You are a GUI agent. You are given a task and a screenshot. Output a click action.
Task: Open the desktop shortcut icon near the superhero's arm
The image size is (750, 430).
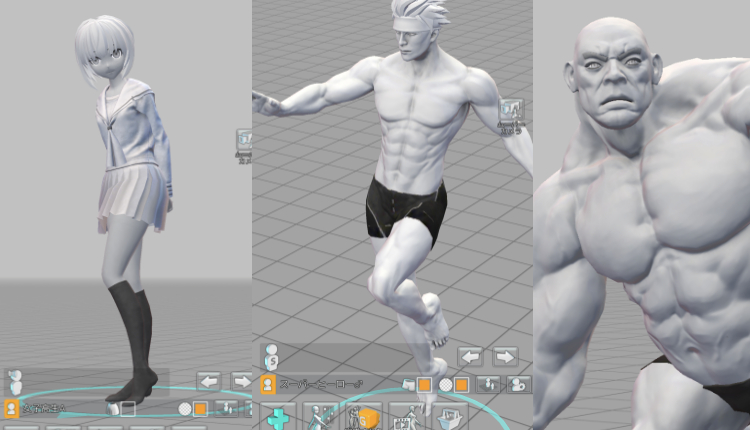(x=511, y=116)
